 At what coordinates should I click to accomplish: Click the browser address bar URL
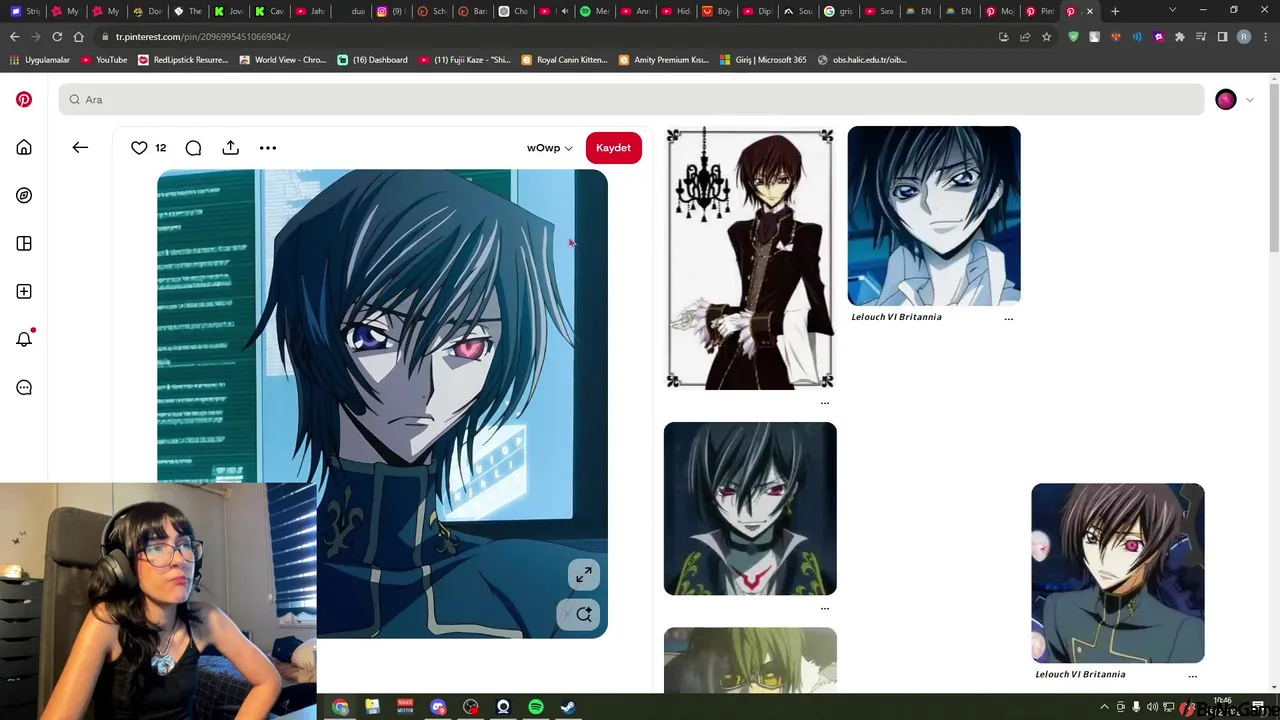click(202, 37)
